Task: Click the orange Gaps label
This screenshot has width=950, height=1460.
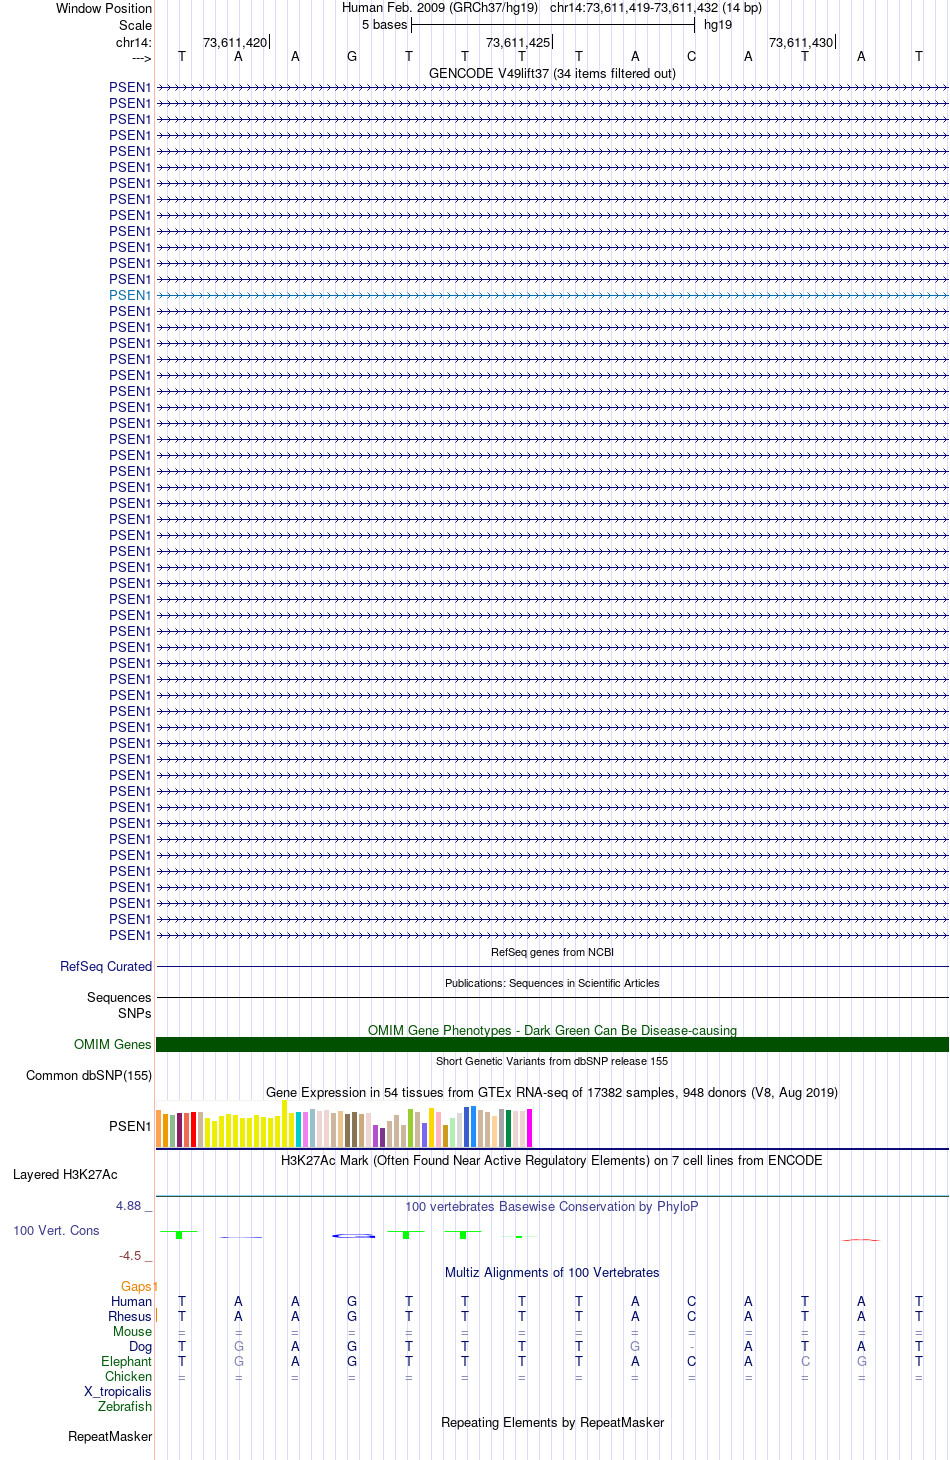Action: click(137, 1286)
